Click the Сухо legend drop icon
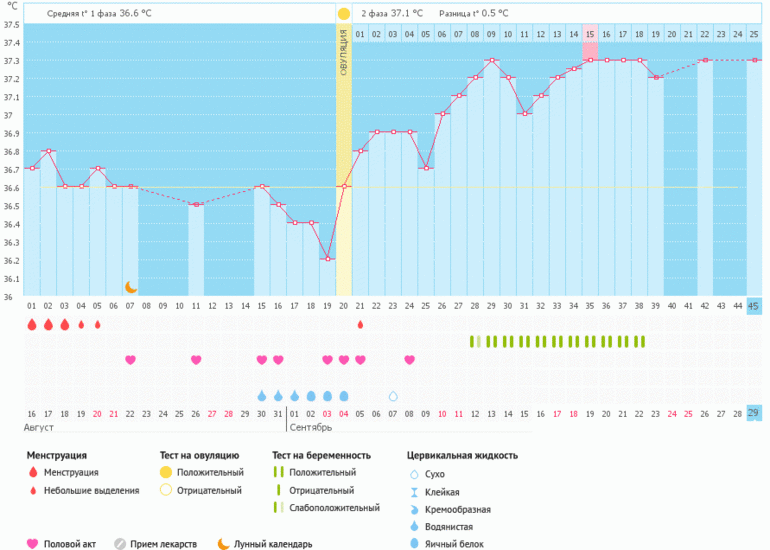Screen dimensions: 770x550 pos(414,474)
